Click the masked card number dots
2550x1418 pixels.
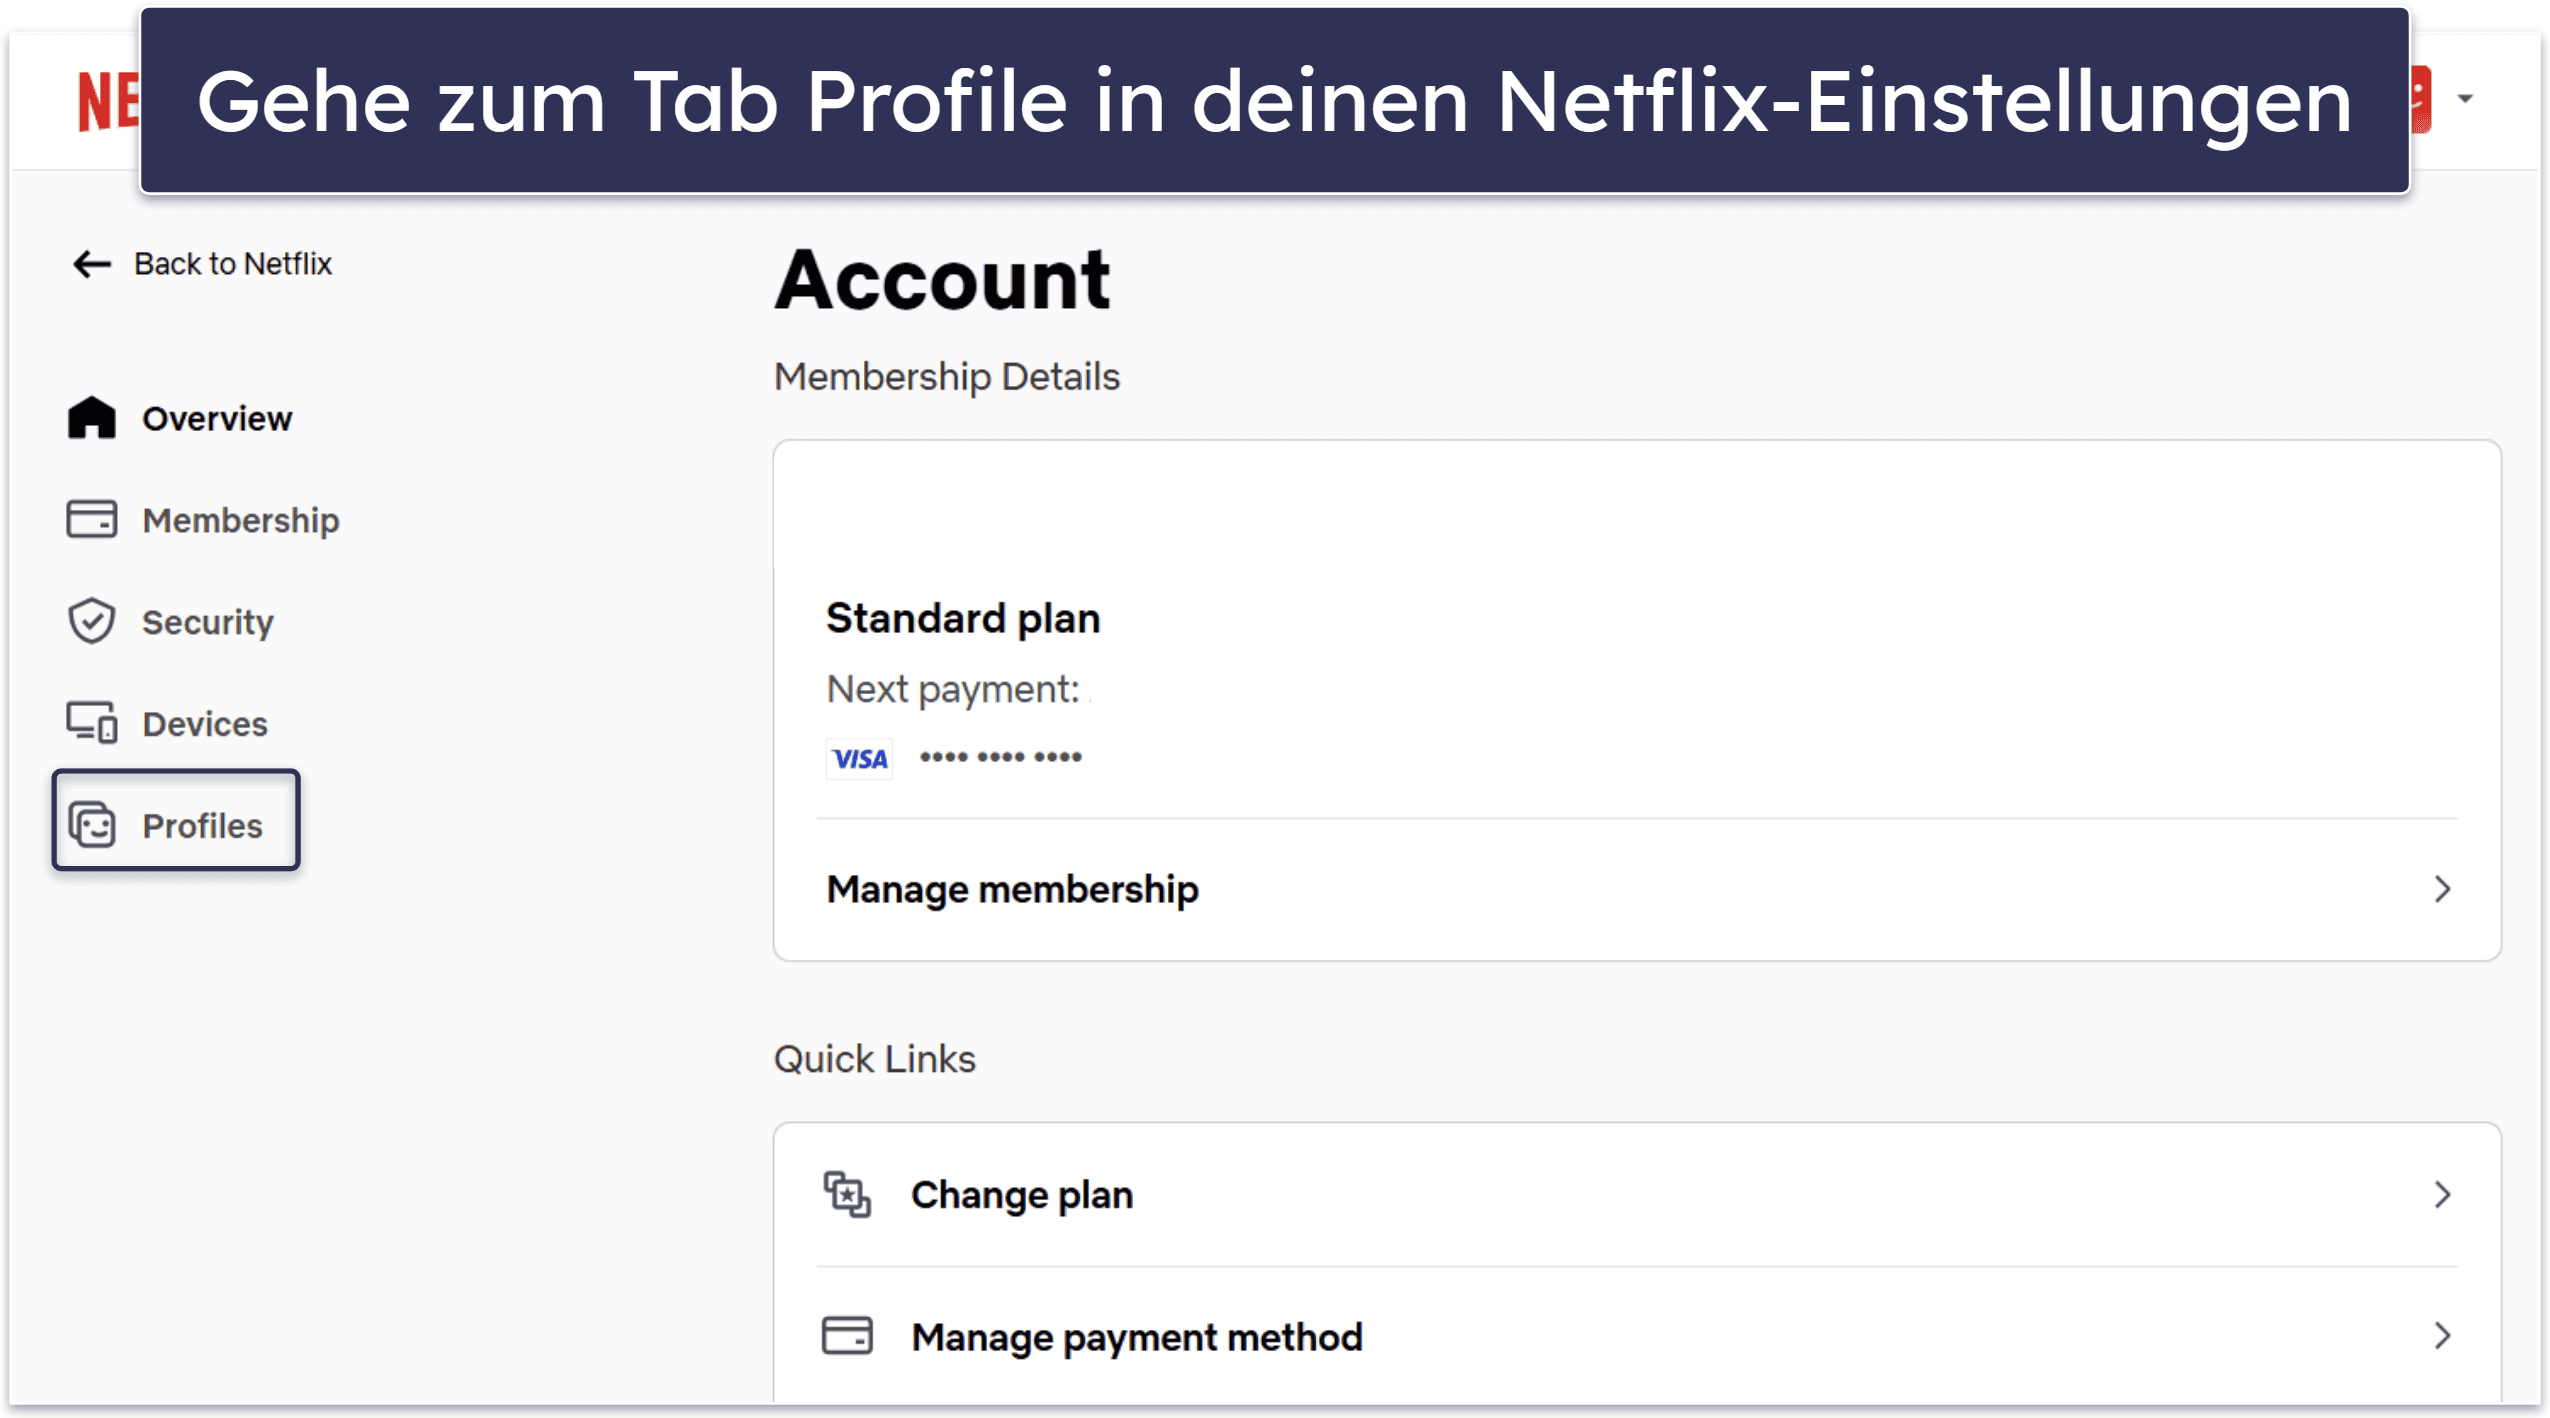[x=1001, y=757]
